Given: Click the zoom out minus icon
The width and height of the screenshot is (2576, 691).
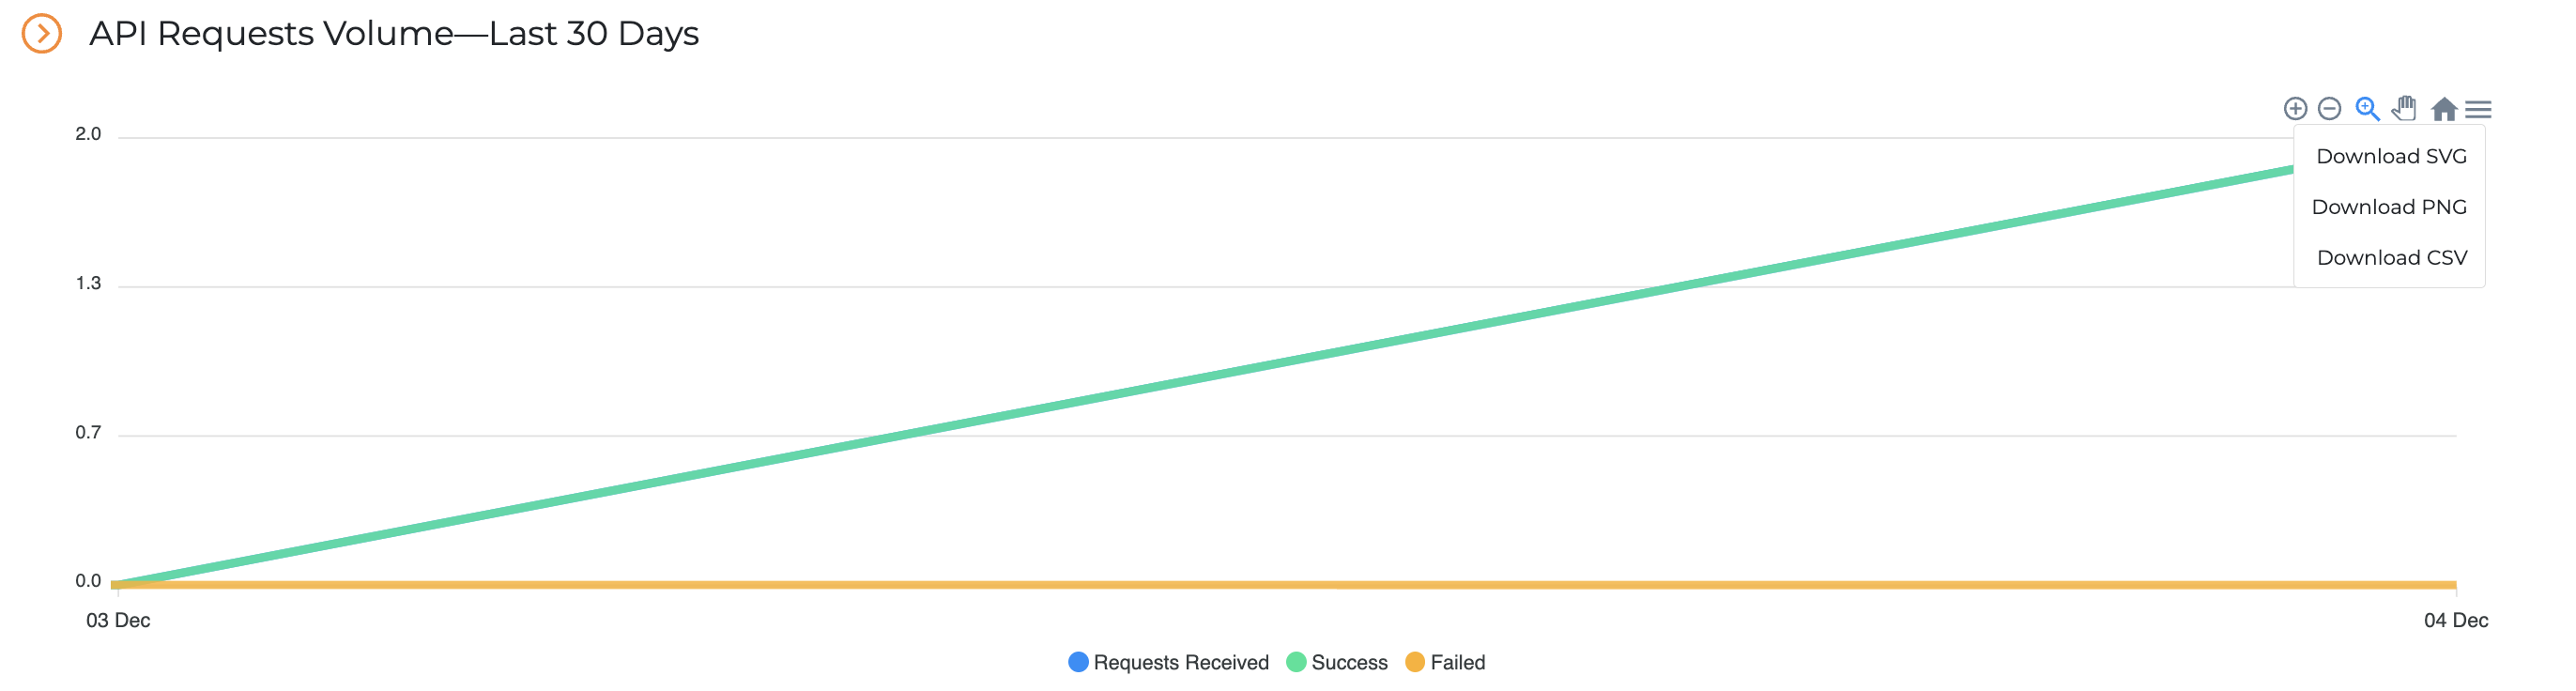Looking at the screenshot, I should [2329, 108].
